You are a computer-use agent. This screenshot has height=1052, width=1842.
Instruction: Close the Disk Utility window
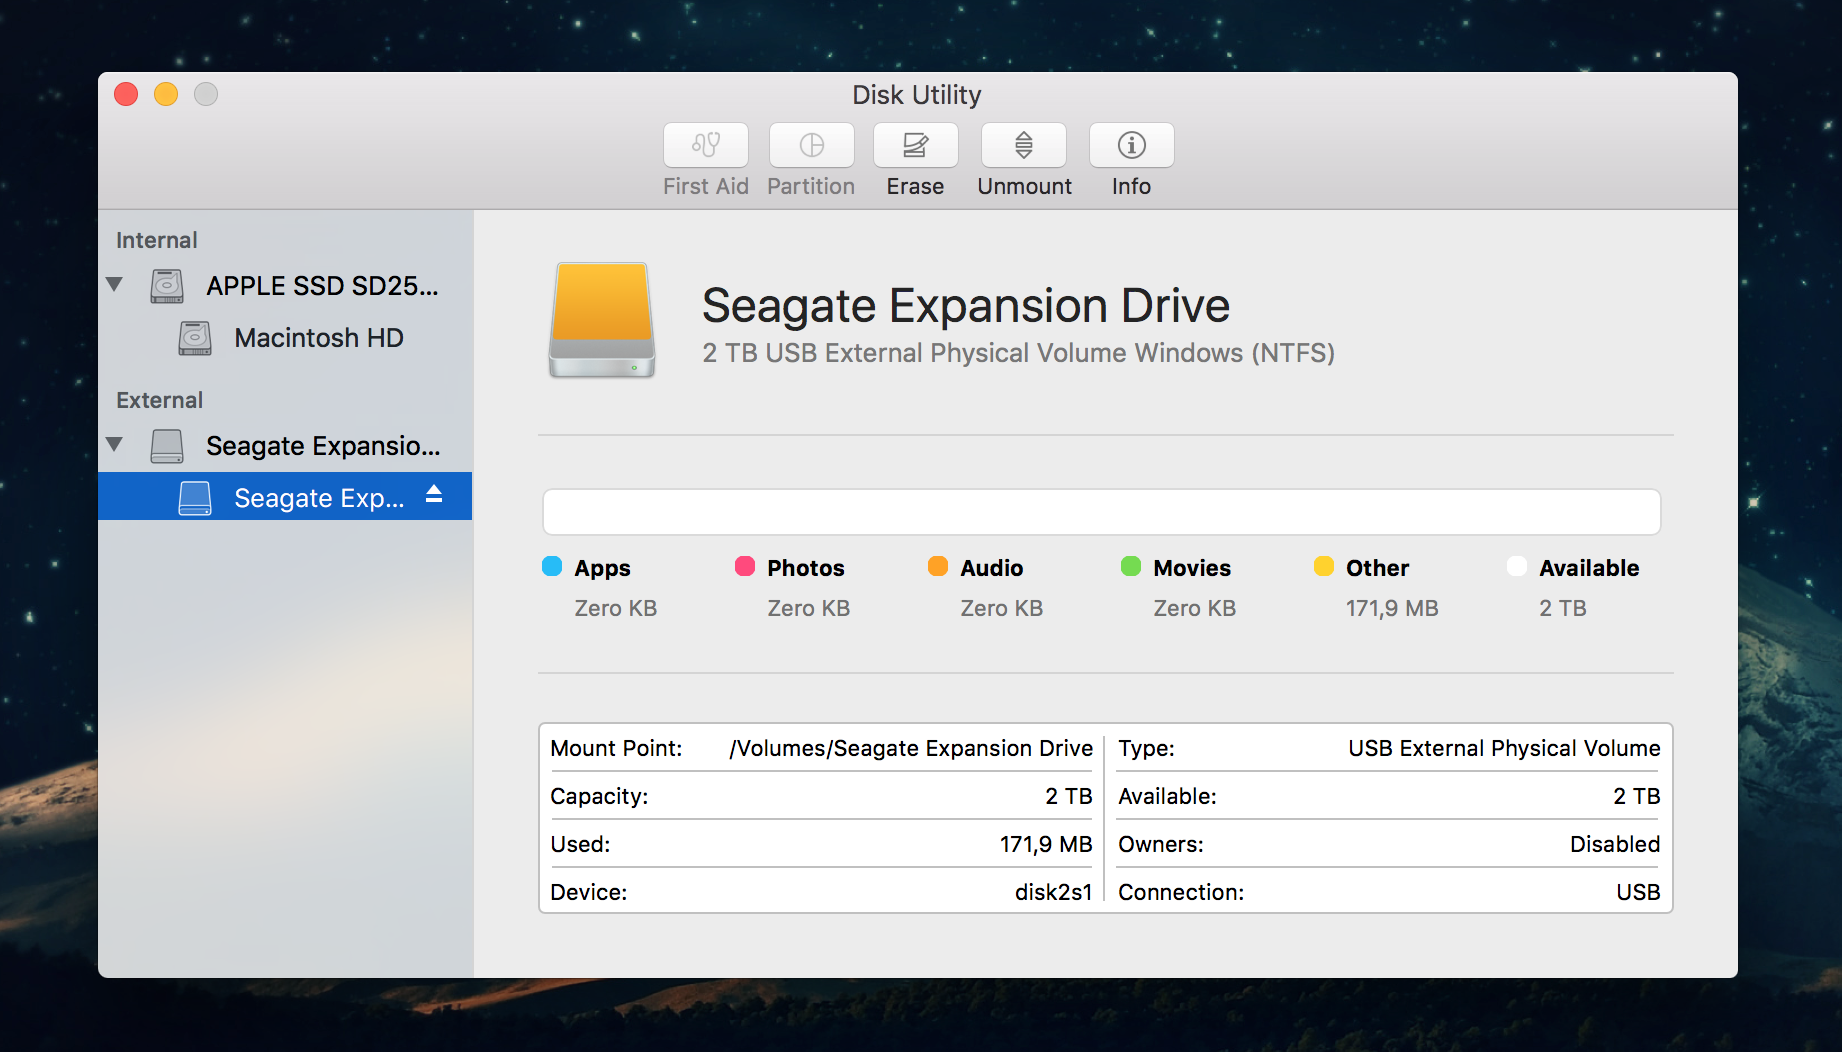(126, 94)
